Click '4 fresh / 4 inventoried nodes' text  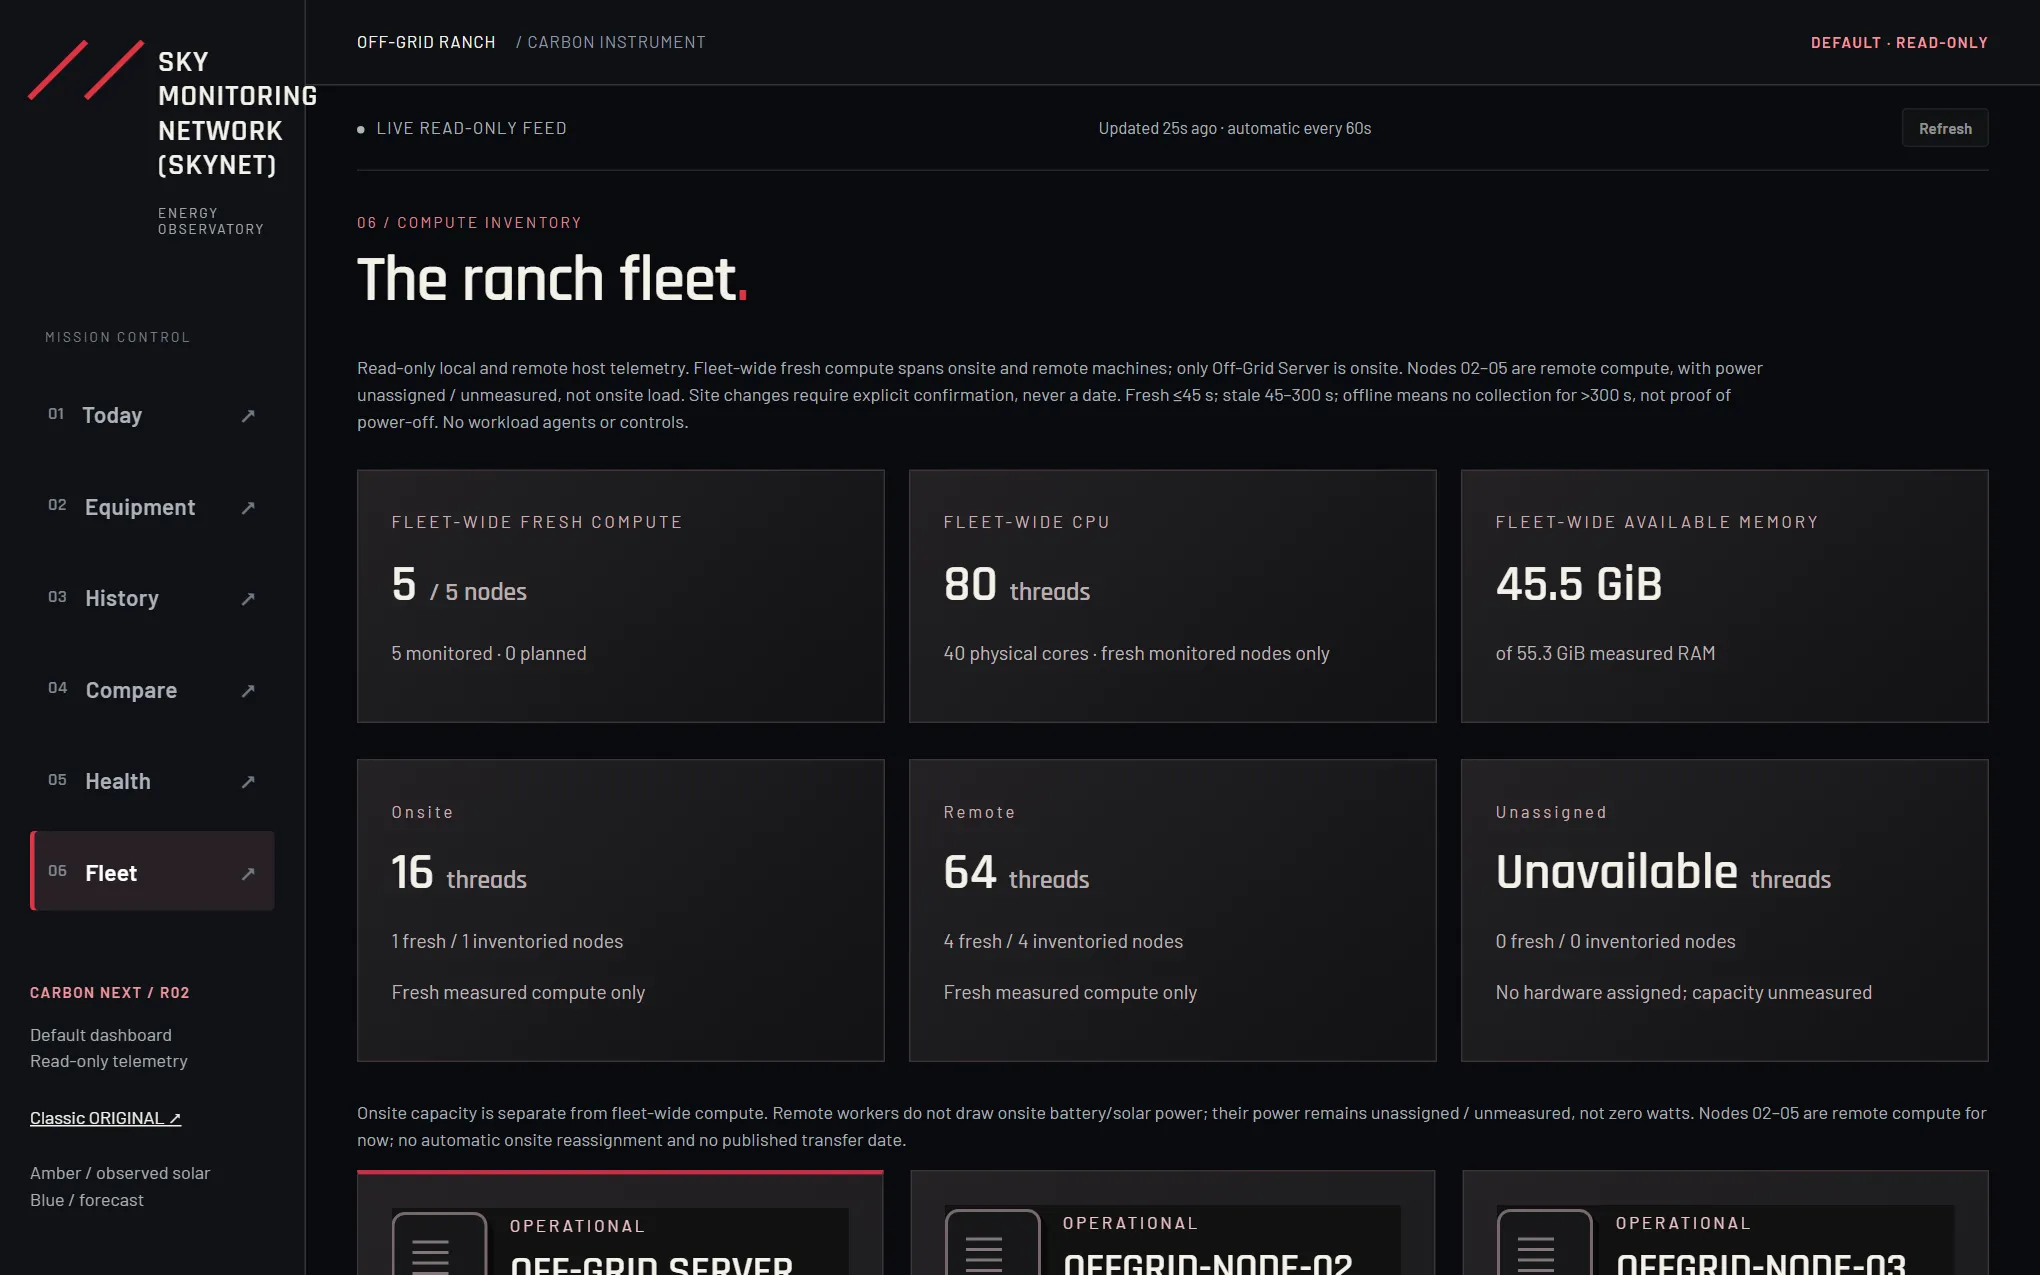pyautogui.click(x=1063, y=941)
